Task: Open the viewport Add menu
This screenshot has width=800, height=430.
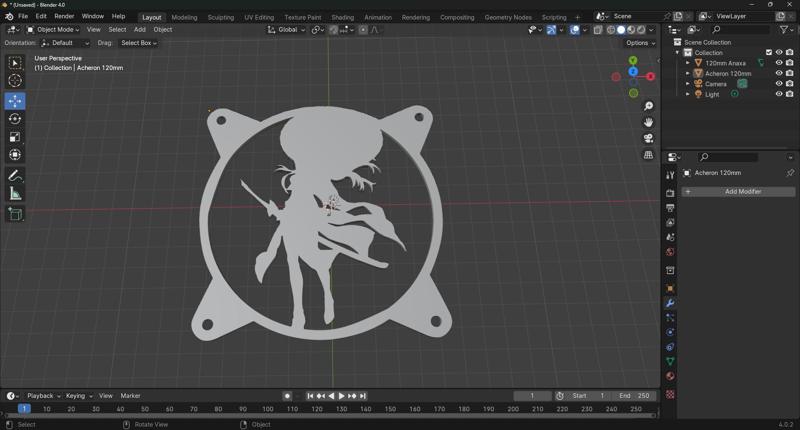Action: pyautogui.click(x=140, y=30)
